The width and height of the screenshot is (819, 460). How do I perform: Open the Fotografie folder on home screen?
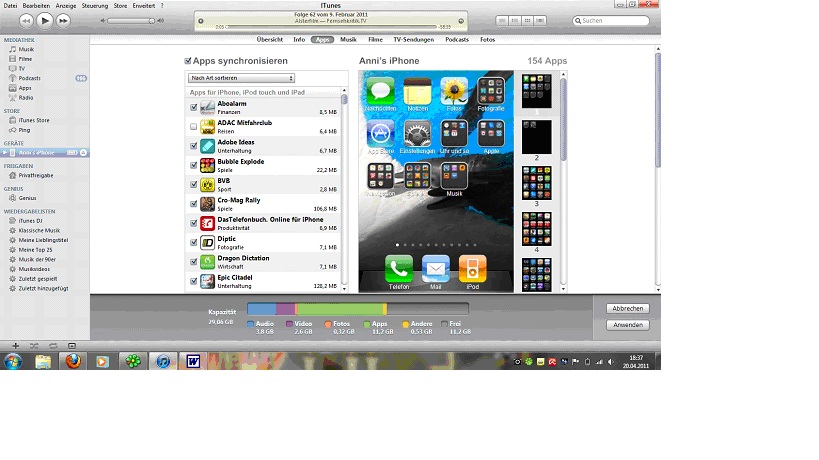point(491,93)
